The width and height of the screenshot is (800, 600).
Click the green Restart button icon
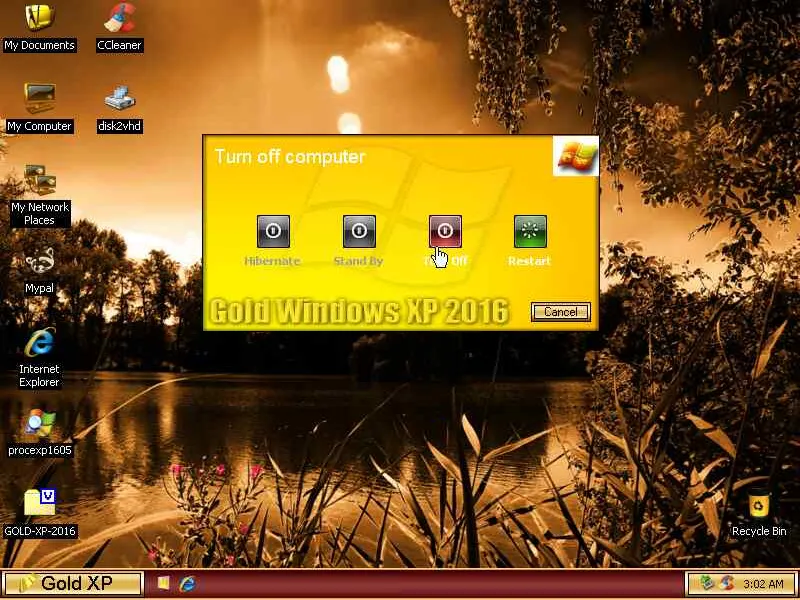coord(530,231)
